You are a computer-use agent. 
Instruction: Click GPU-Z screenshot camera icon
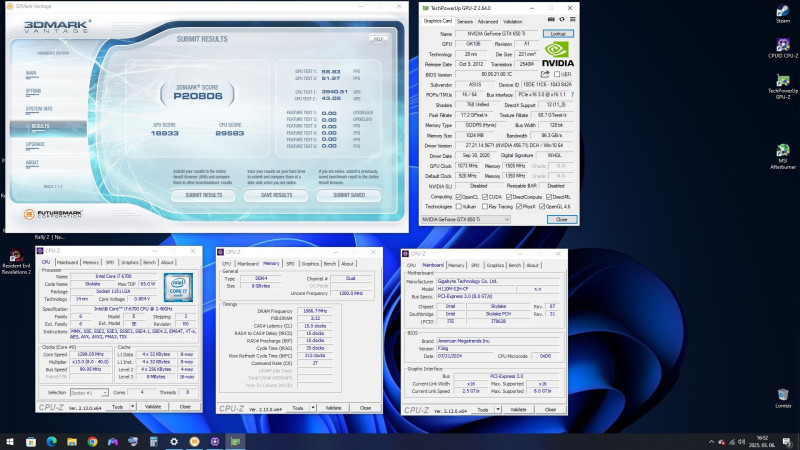[551, 19]
